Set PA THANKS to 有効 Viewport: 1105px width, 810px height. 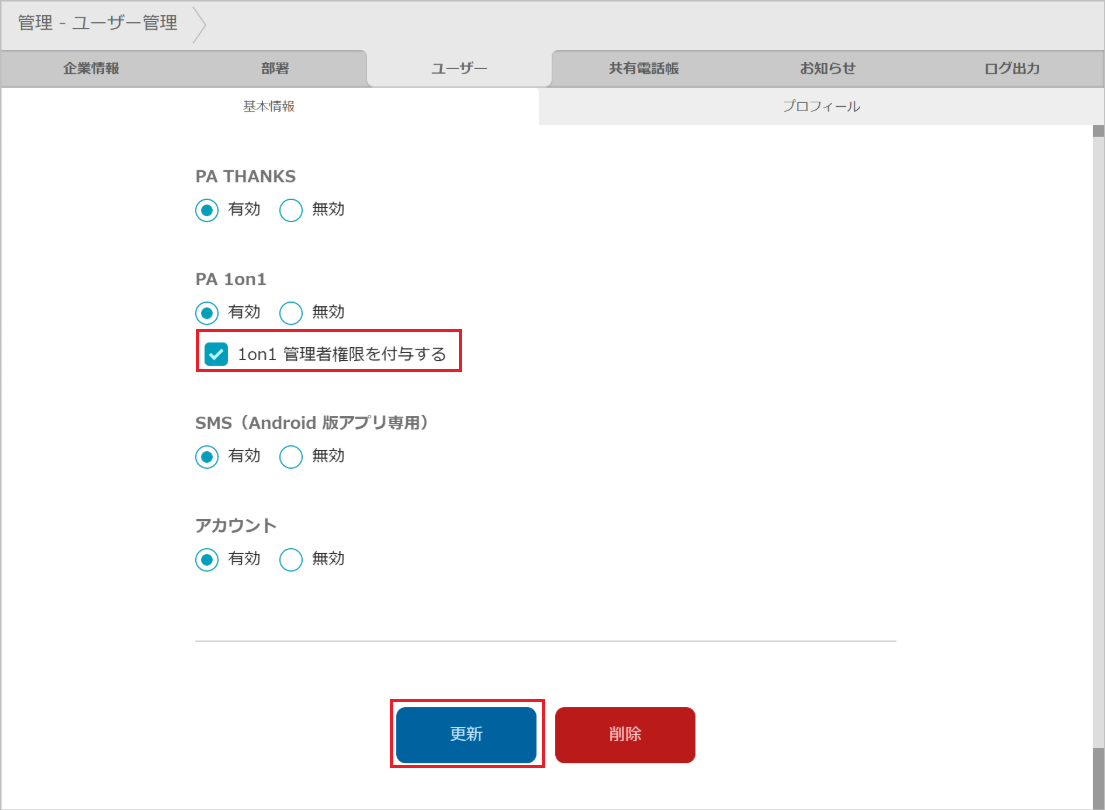[x=206, y=210]
